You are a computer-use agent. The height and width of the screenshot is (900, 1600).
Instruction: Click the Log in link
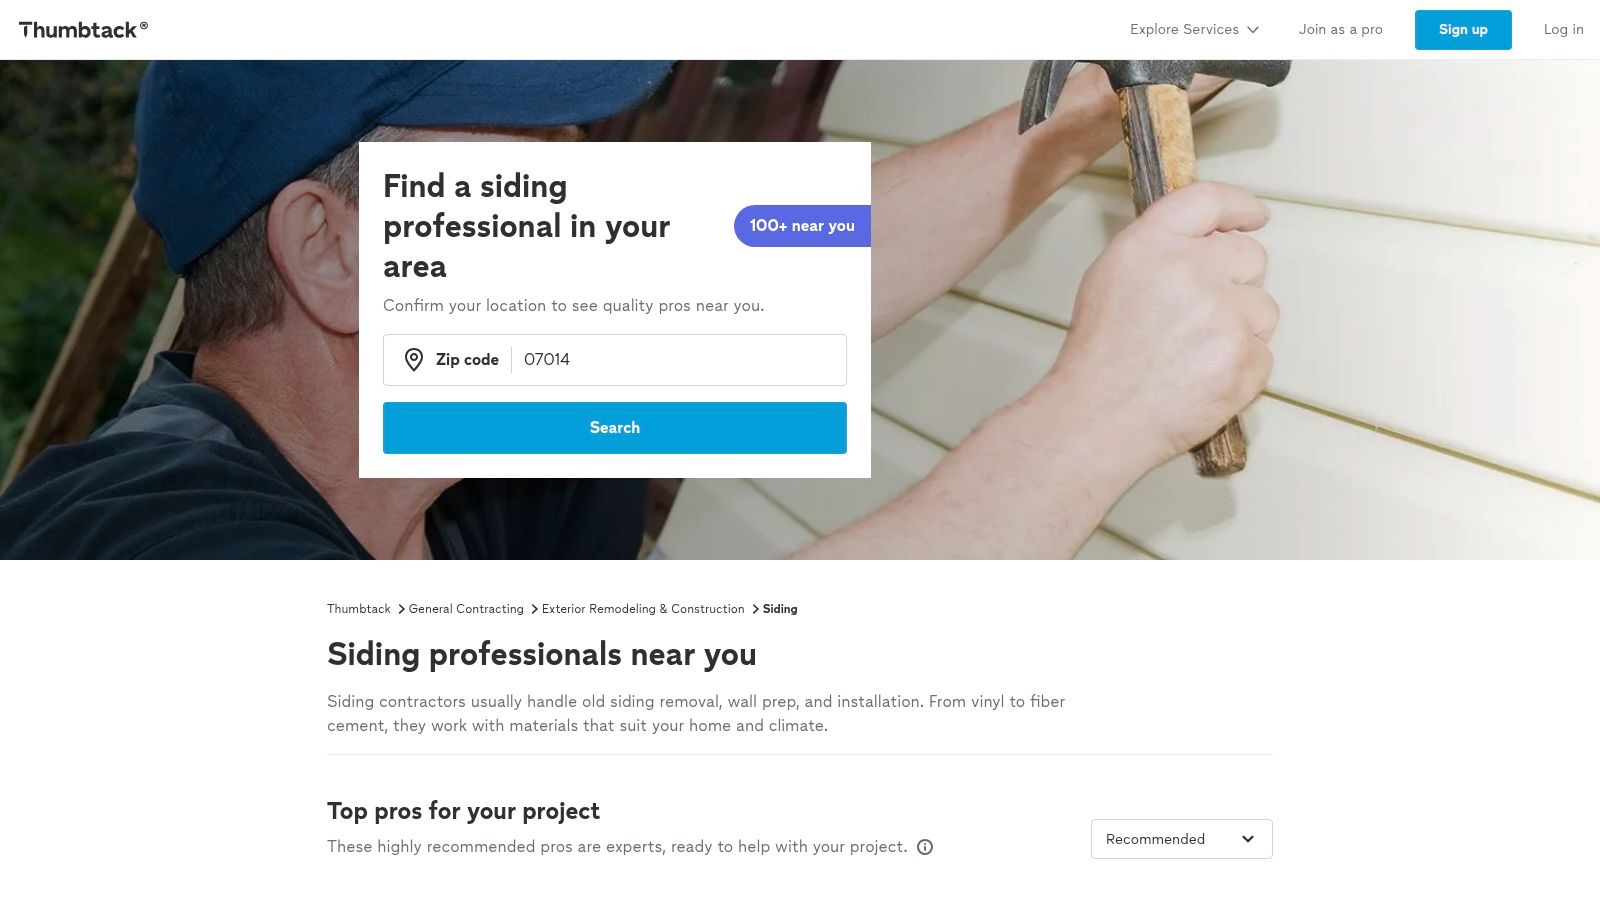tap(1563, 30)
